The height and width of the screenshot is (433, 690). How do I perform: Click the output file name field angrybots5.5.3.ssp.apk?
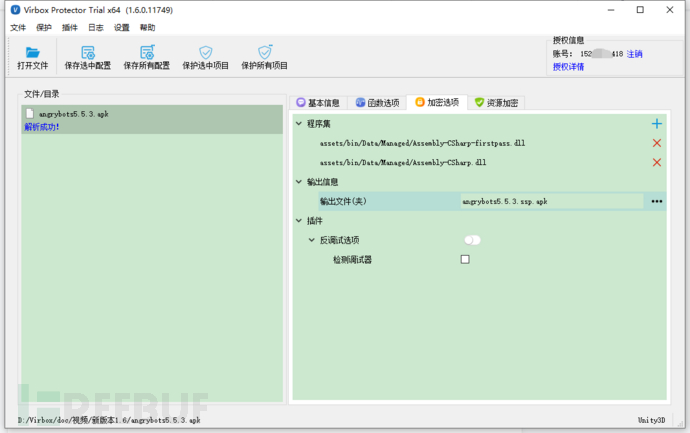coord(551,201)
